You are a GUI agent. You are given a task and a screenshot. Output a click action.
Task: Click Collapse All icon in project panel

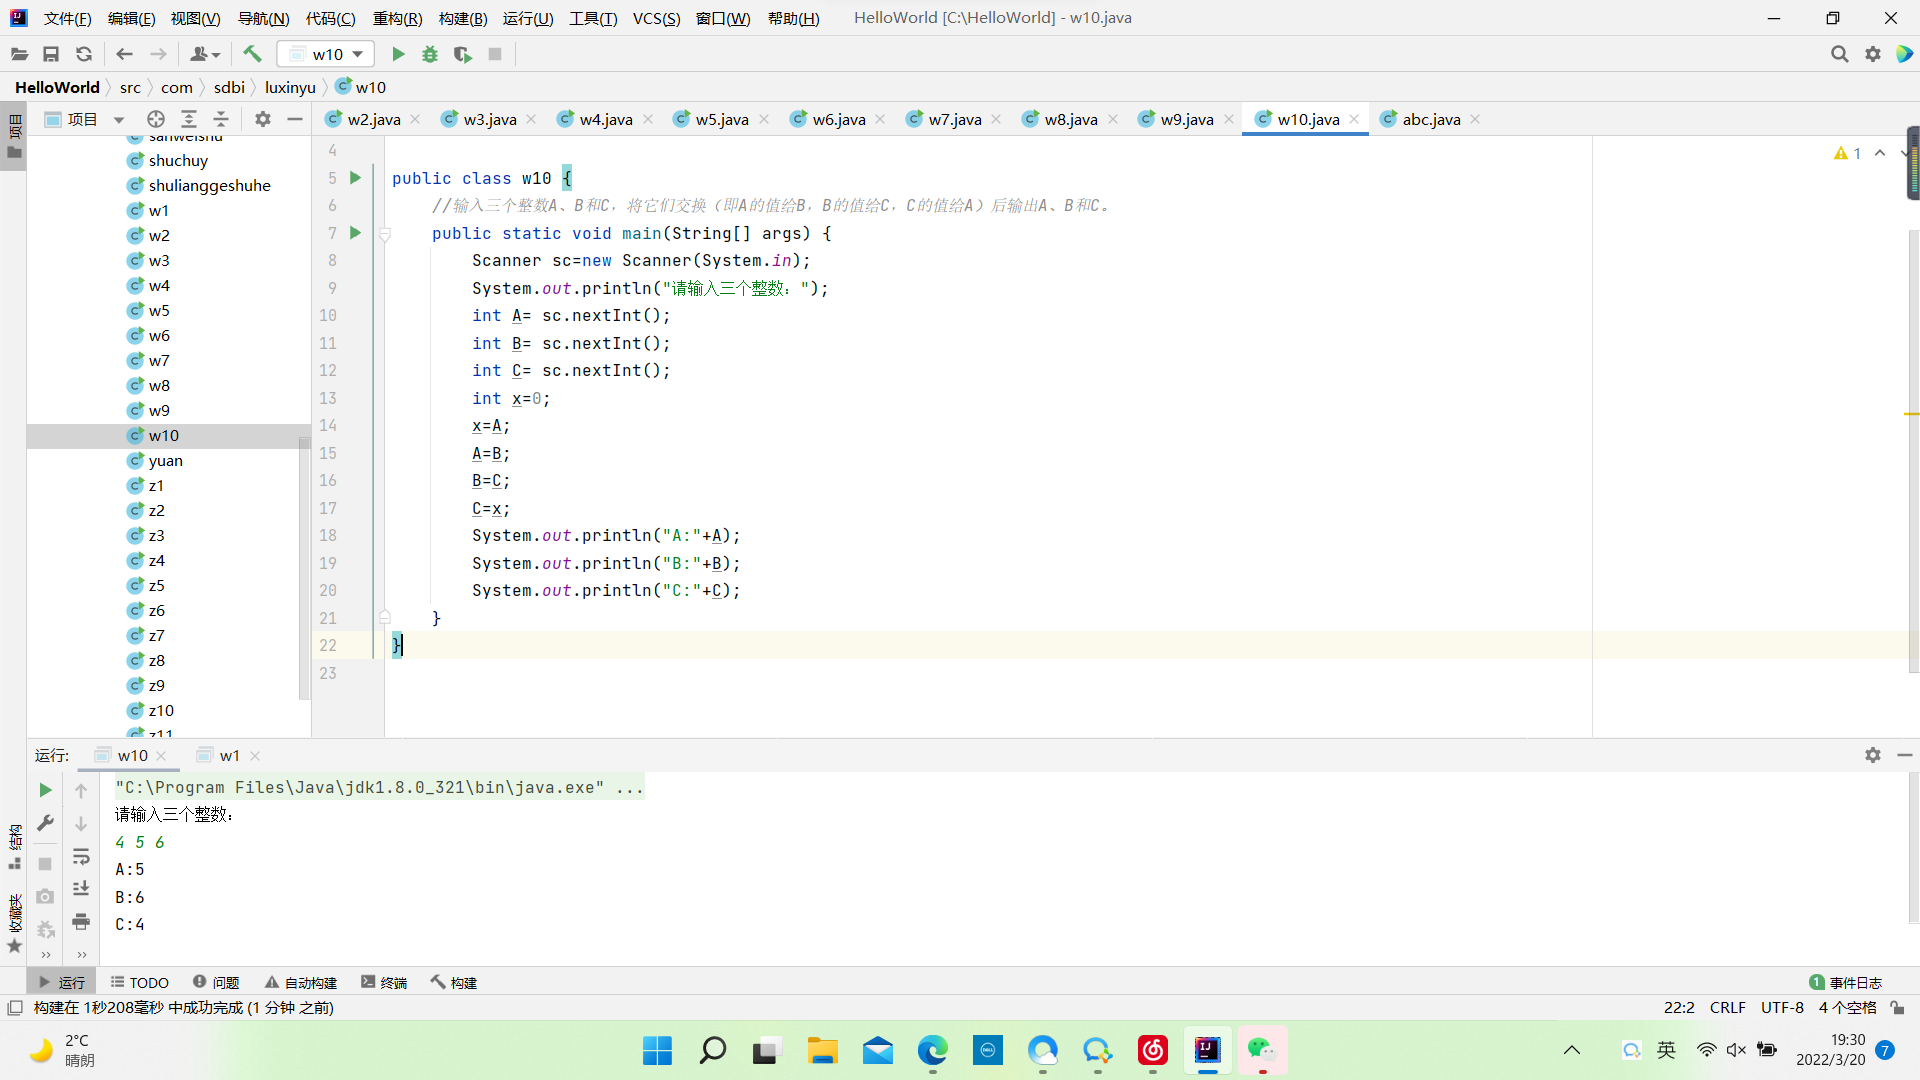pos(221,119)
